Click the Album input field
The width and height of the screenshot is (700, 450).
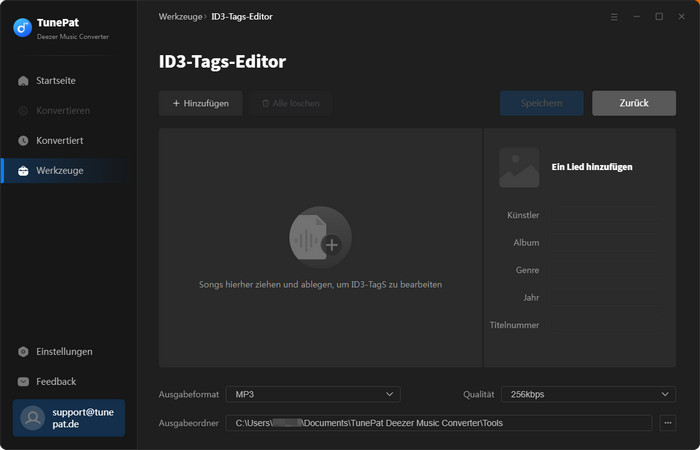point(606,243)
